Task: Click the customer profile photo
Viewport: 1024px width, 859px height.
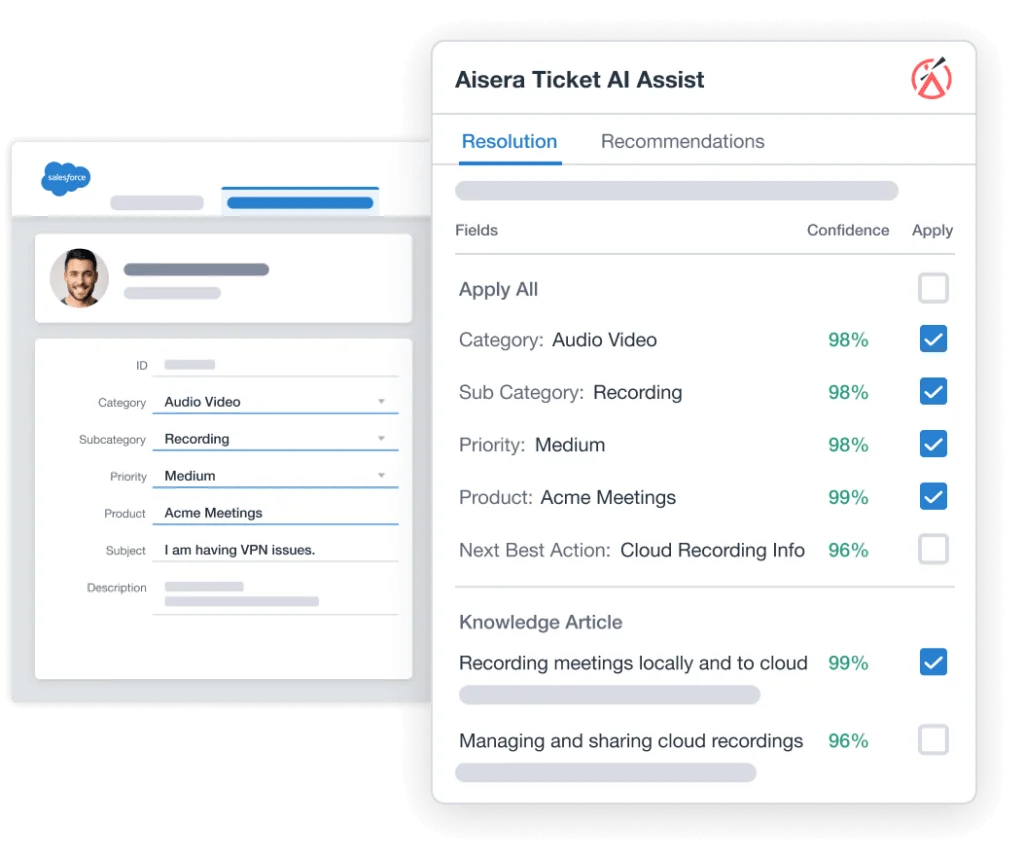Action: (80, 278)
